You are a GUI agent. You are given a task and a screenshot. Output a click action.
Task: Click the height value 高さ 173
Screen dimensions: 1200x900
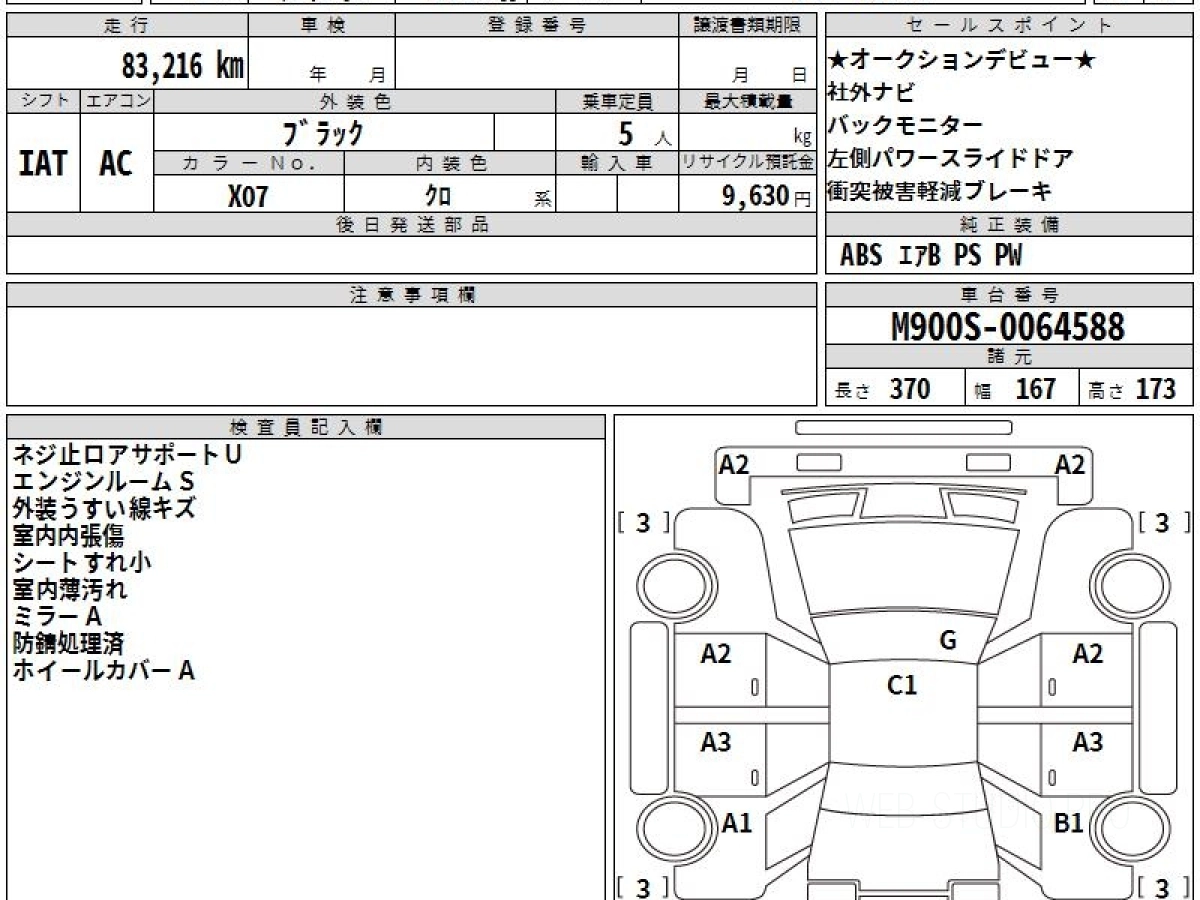pos(1131,389)
